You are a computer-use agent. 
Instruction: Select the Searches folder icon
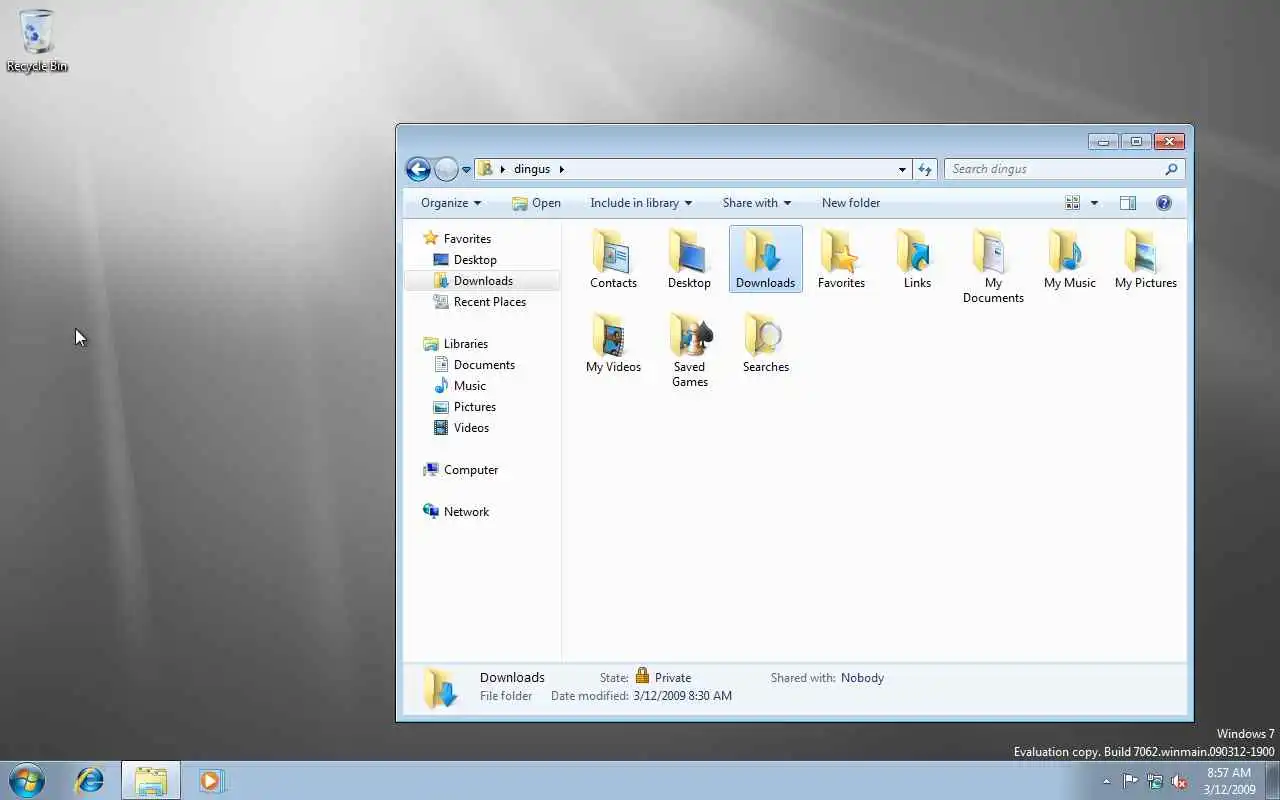coord(765,343)
